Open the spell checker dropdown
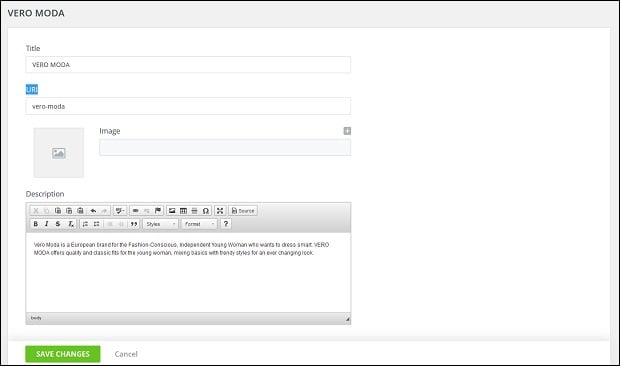The width and height of the screenshot is (620, 366). click(x=120, y=211)
